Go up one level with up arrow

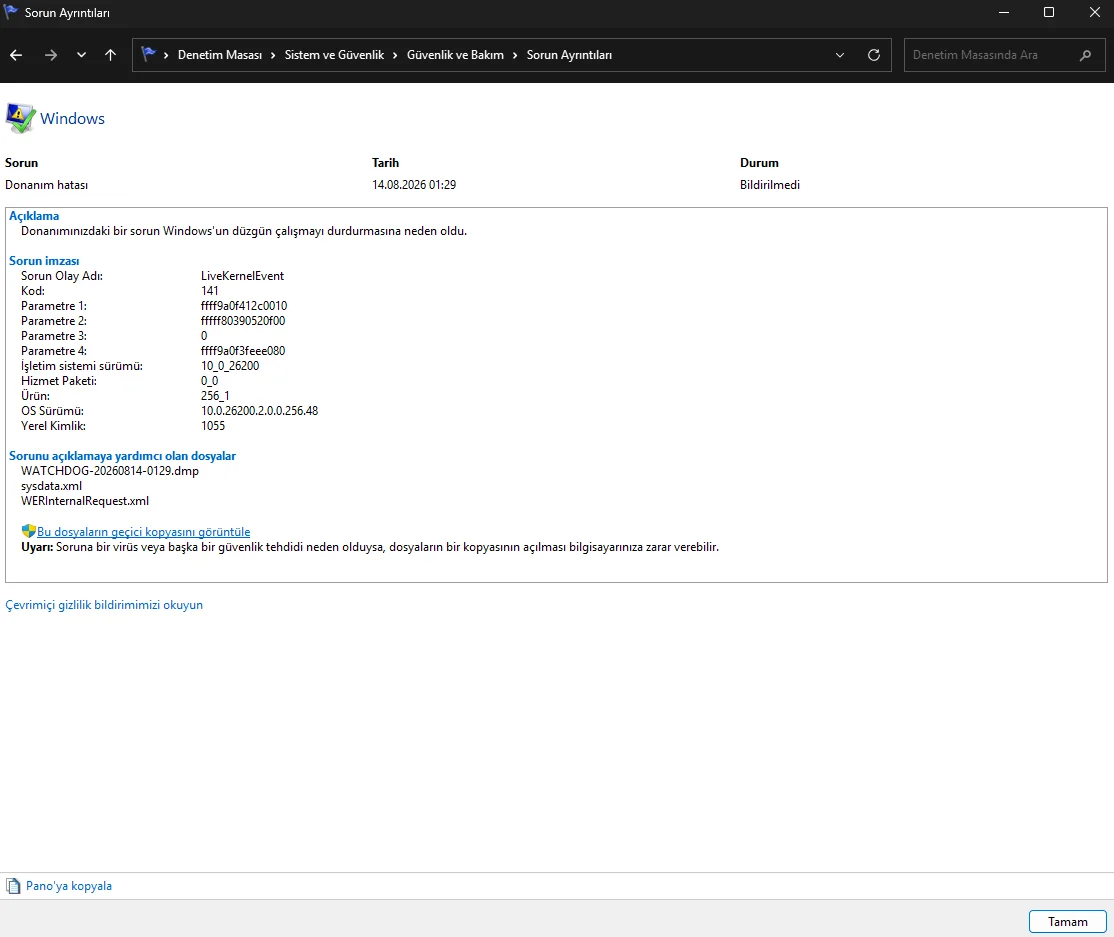tap(110, 55)
